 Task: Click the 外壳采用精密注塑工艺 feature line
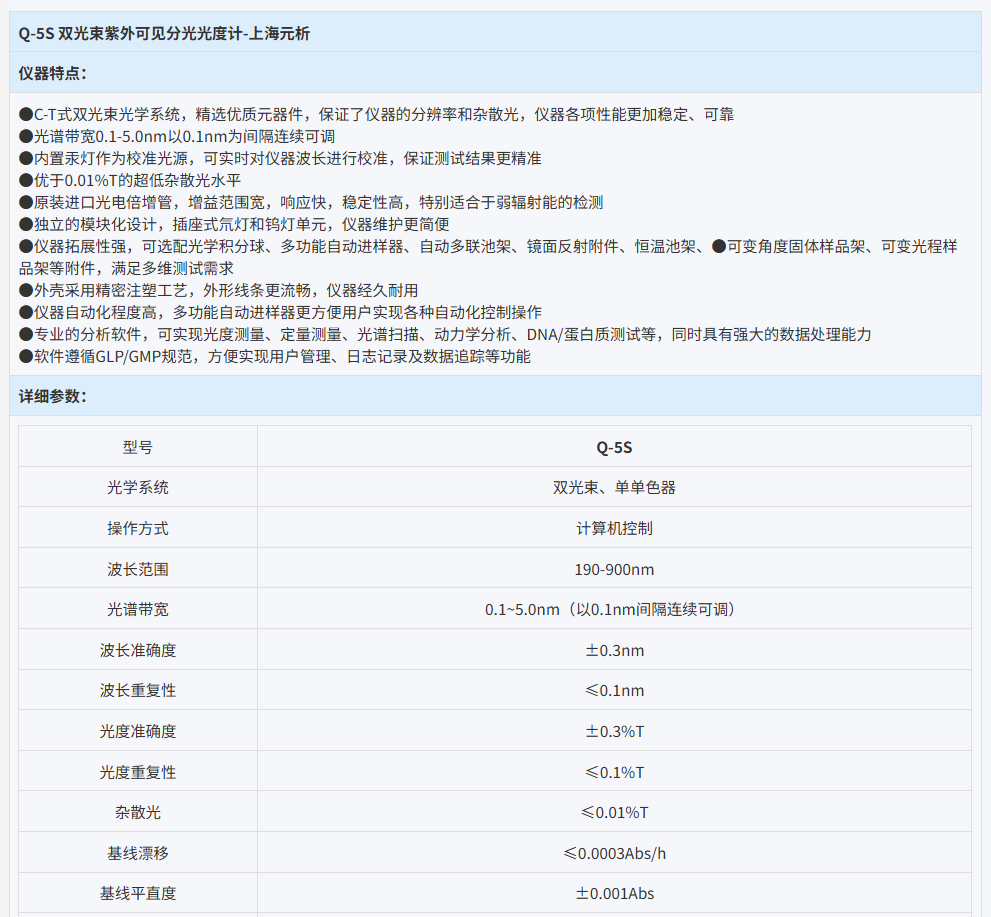(218, 290)
